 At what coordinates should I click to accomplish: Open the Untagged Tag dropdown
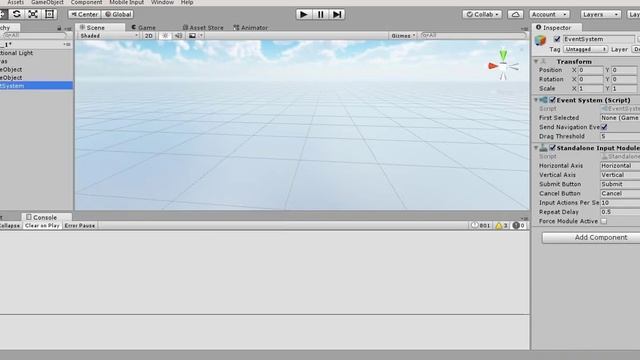pos(585,49)
